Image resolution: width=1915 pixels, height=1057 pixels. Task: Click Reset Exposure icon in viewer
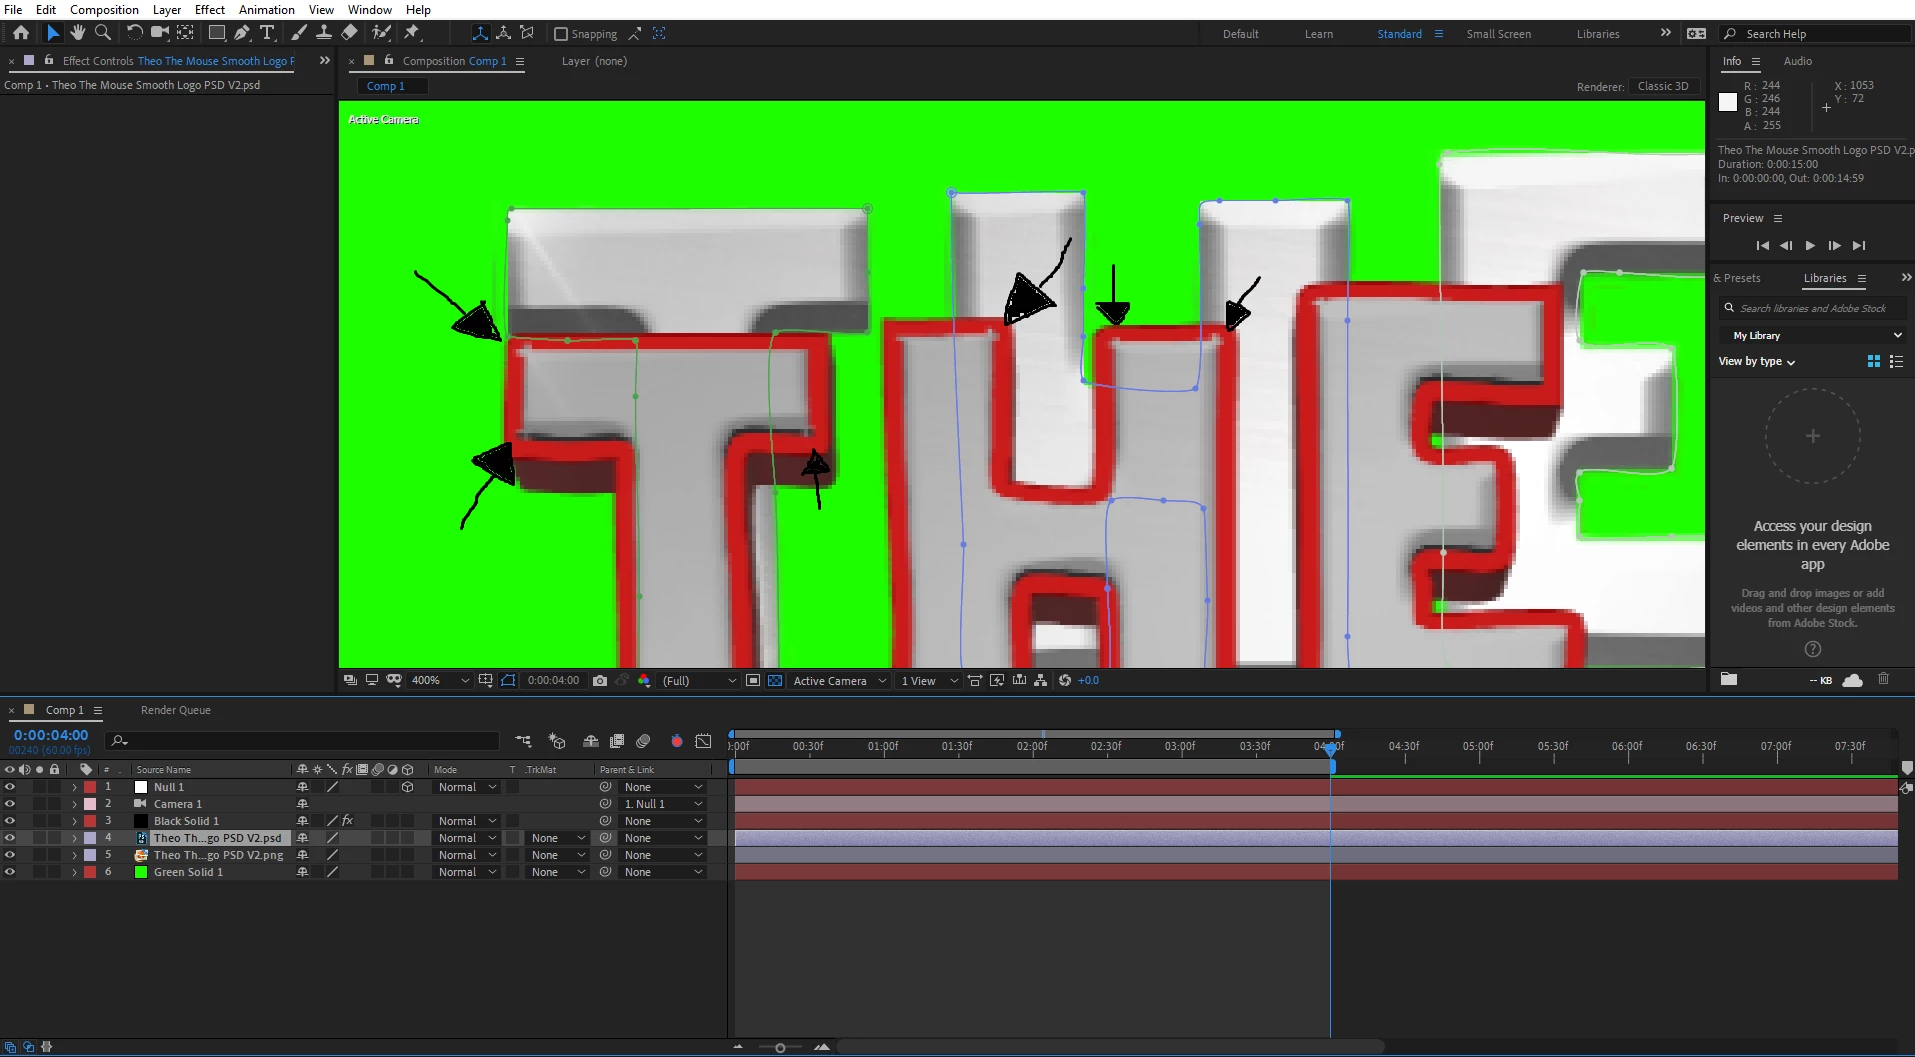(x=1065, y=680)
